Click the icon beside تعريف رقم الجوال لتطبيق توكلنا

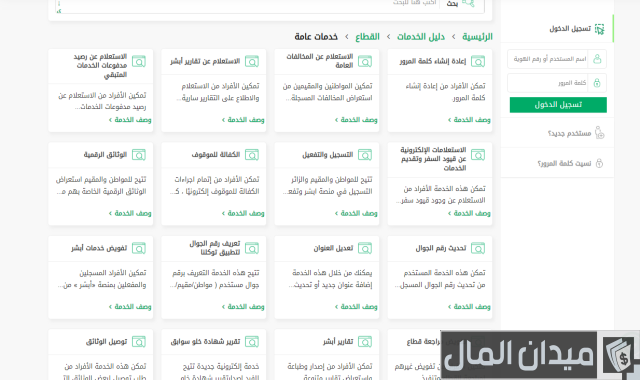point(252,248)
